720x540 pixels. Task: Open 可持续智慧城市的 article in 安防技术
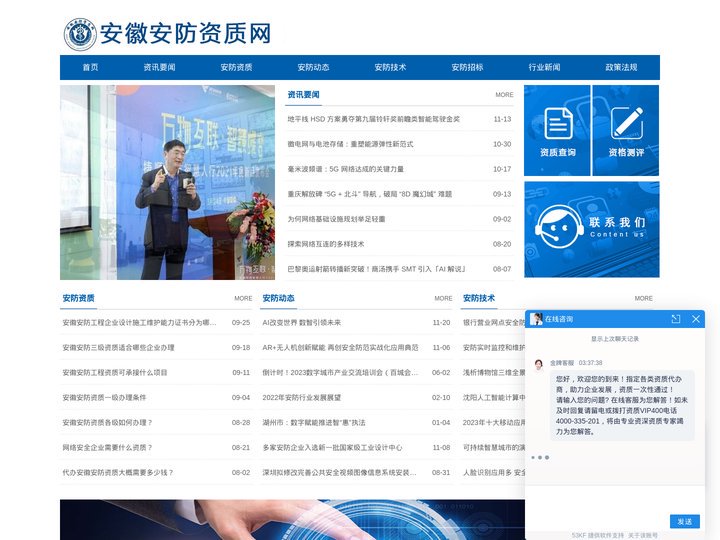coord(494,448)
